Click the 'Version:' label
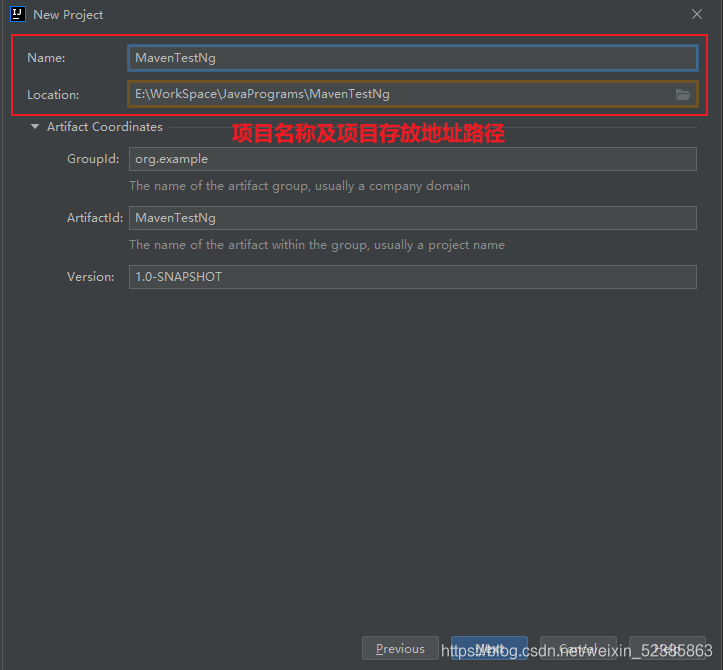 click(x=90, y=277)
